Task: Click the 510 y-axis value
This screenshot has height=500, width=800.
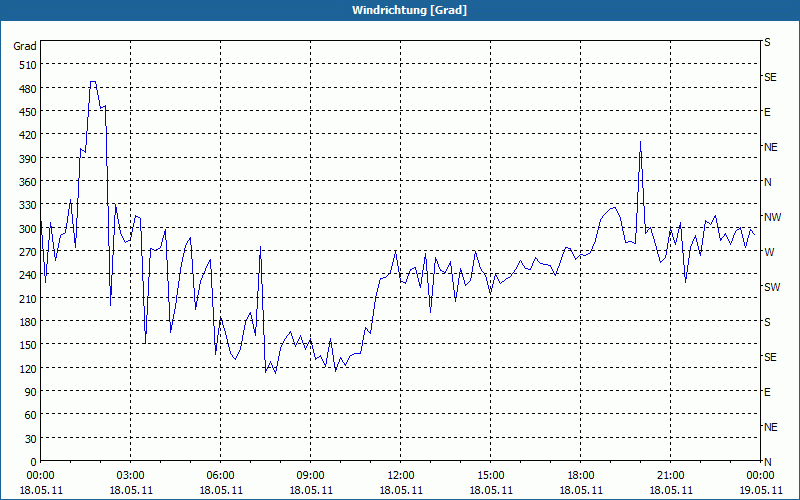Action: coord(28,65)
